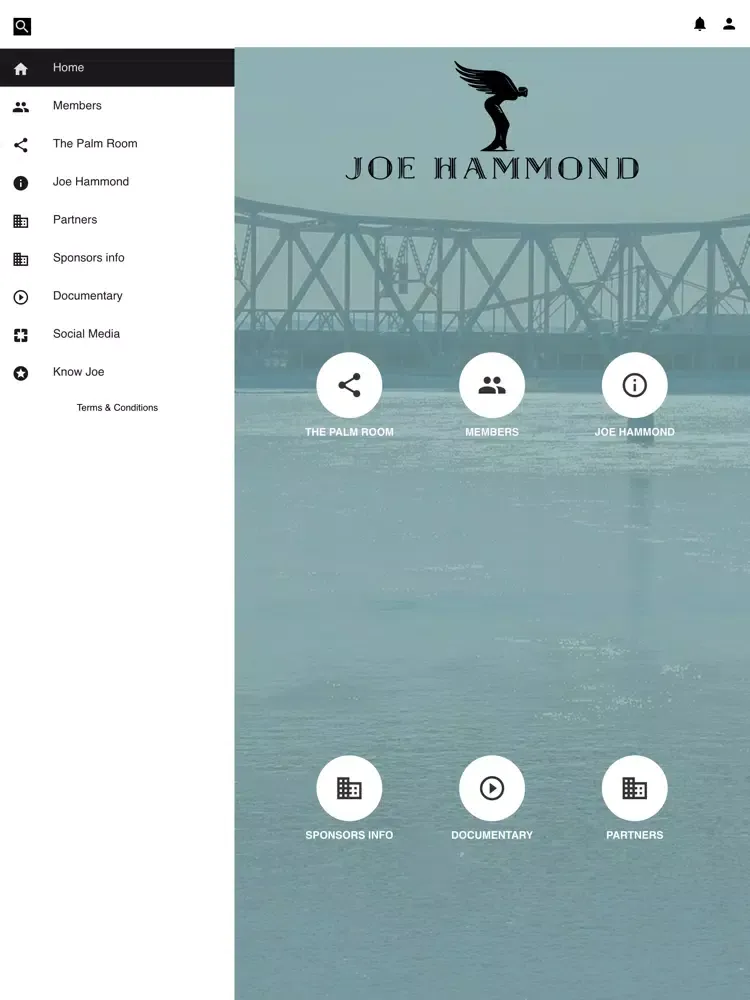This screenshot has height=1000, width=750.
Task: Tap The Palm Room circular share icon
Action: (x=349, y=385)
